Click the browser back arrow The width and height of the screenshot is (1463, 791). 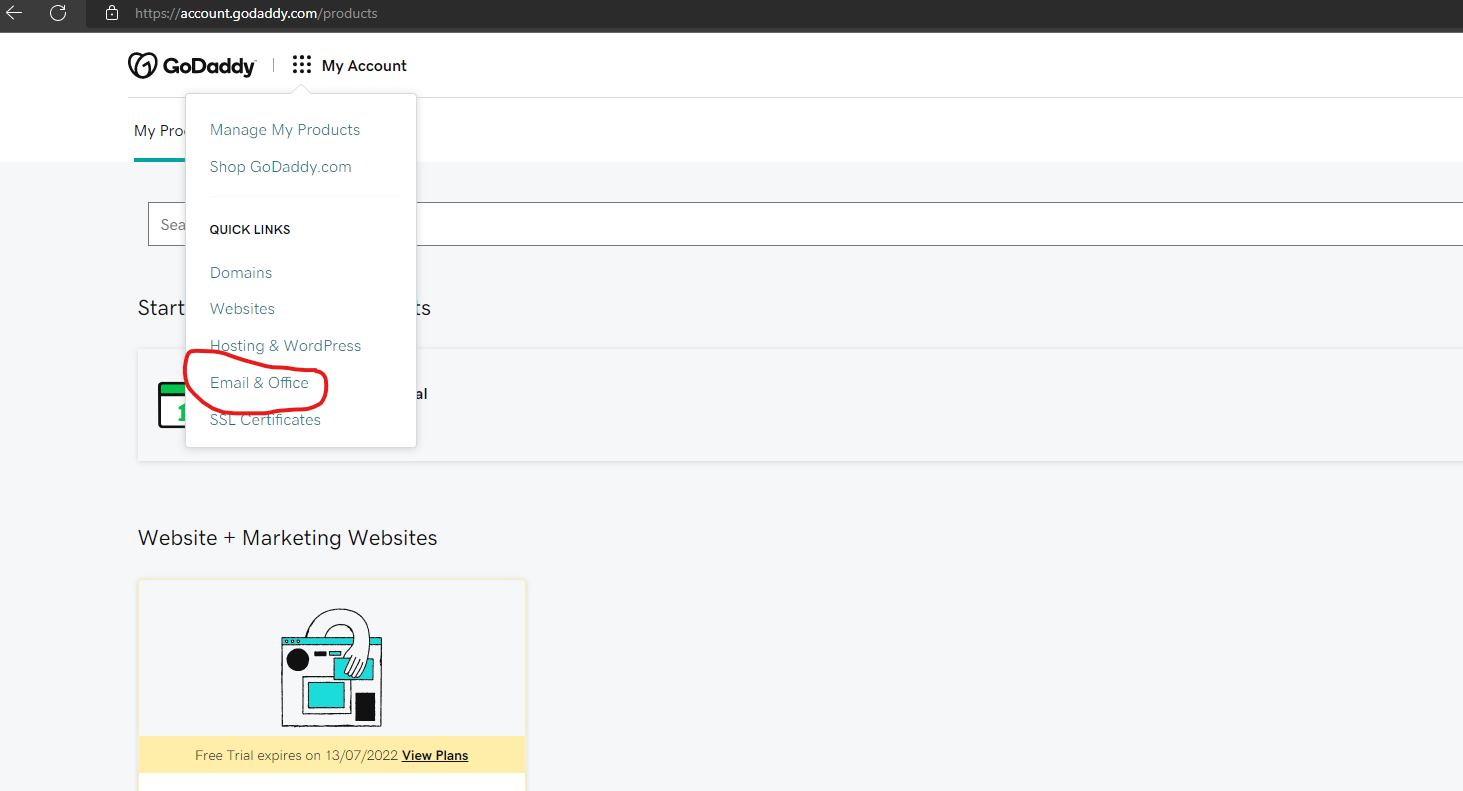(14, 13)
